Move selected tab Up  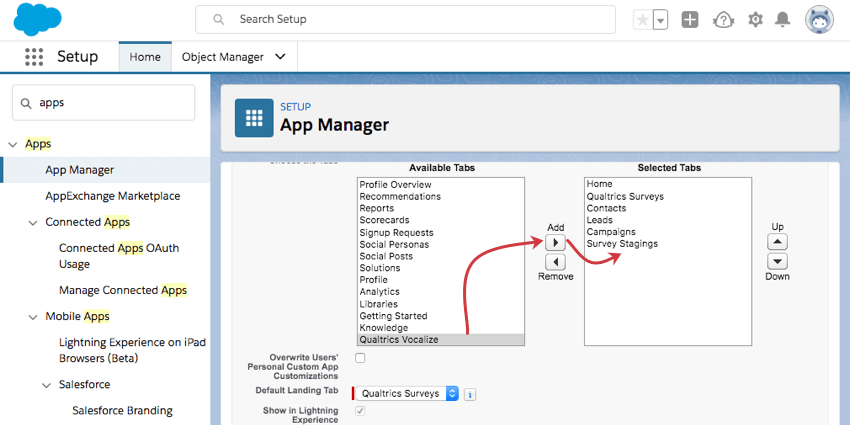777,242
